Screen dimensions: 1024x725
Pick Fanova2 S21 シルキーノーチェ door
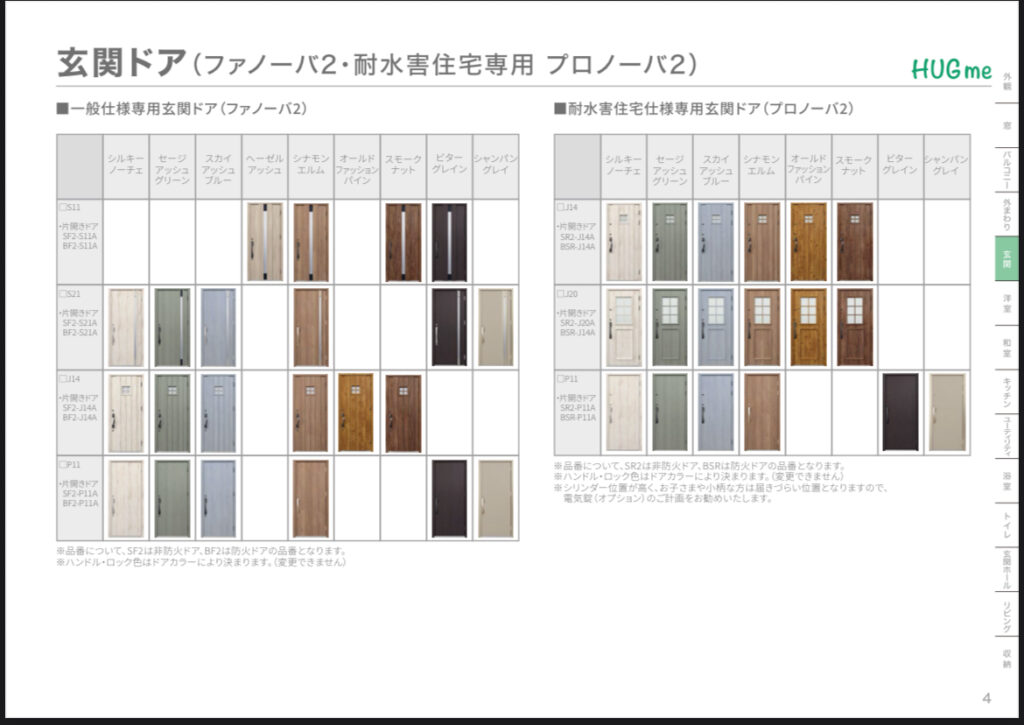[x=126, y=327]
